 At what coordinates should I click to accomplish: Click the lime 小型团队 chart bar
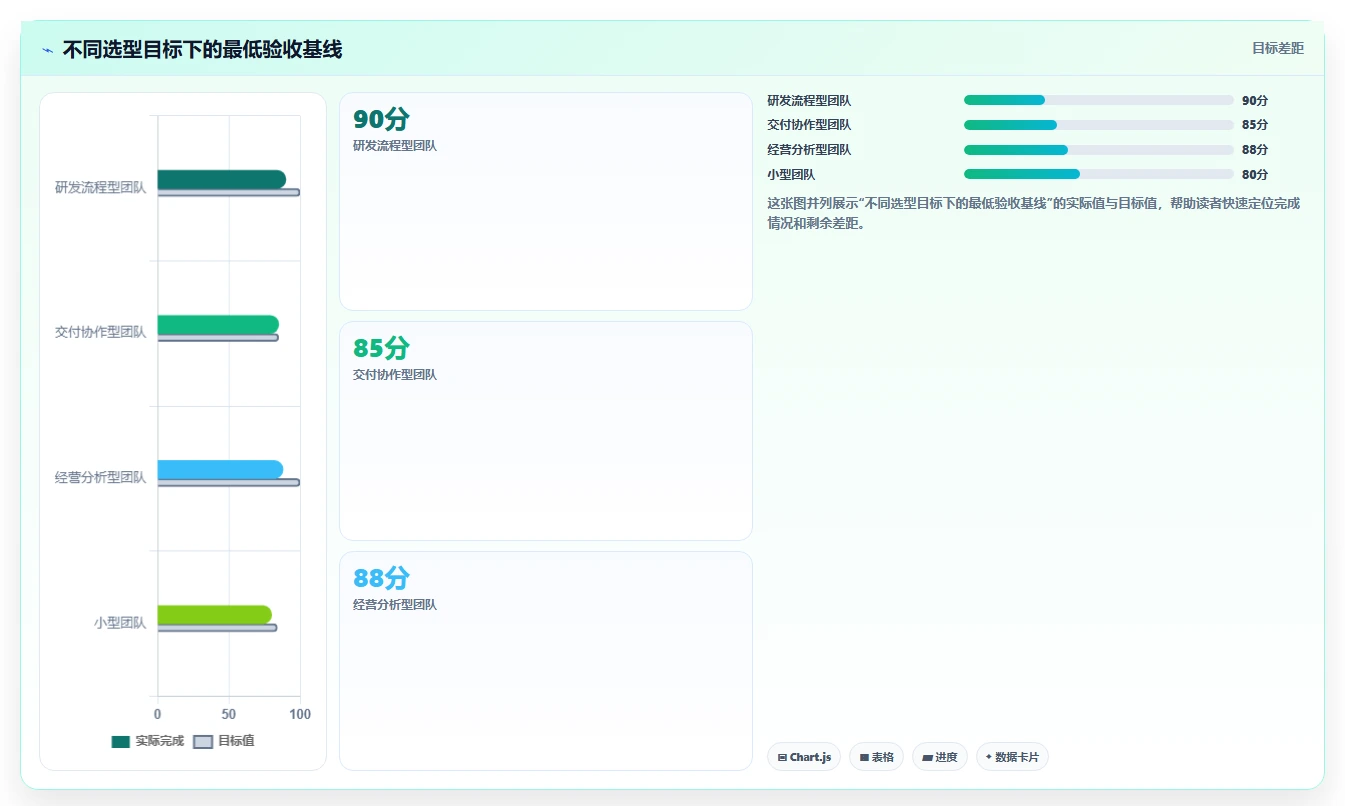[214, 615]
